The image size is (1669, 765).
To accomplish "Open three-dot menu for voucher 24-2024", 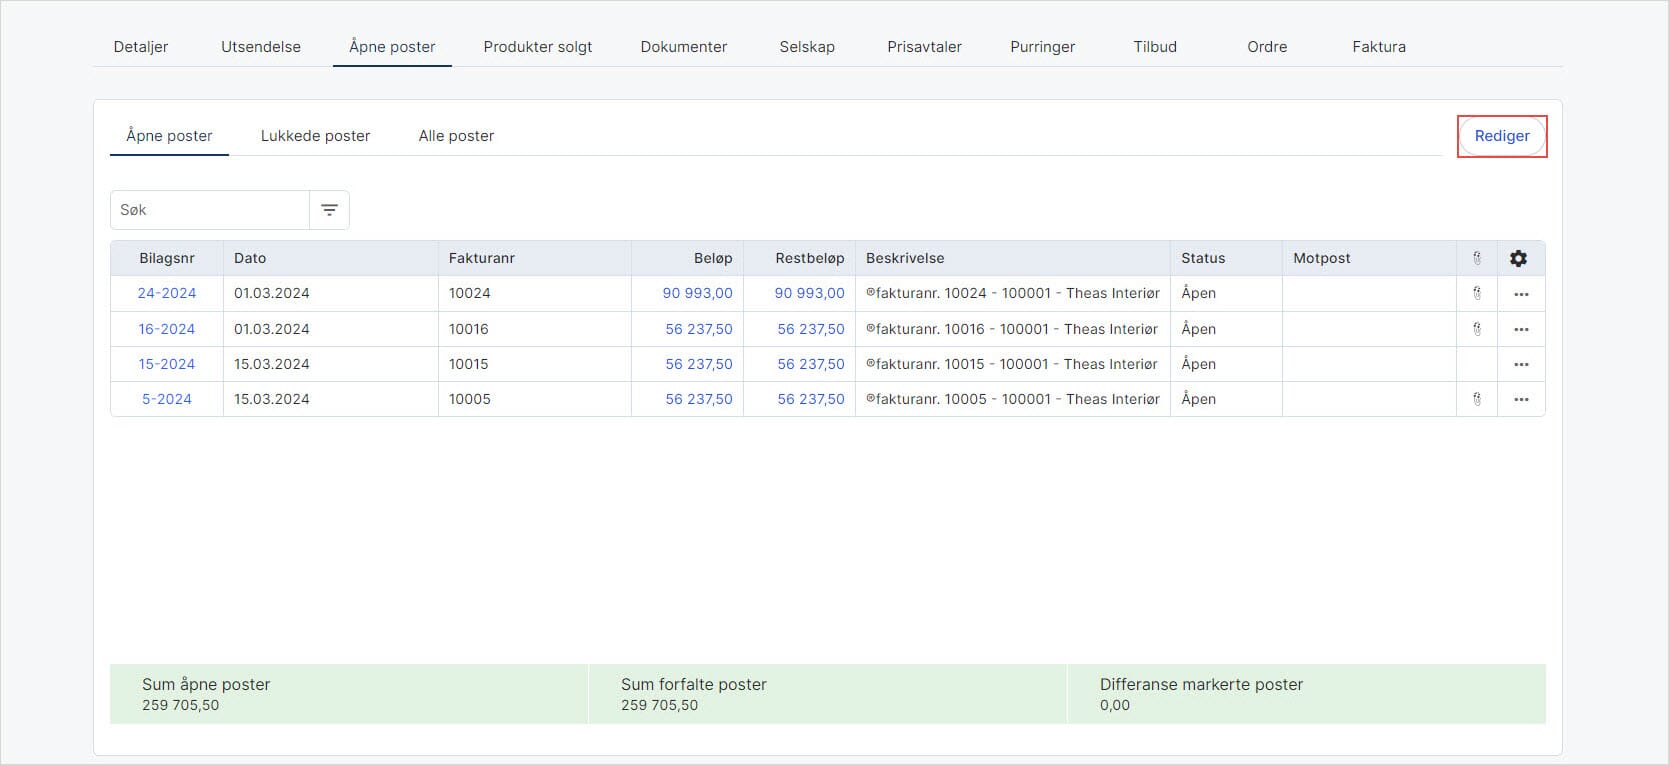I will pos(1521,294).
